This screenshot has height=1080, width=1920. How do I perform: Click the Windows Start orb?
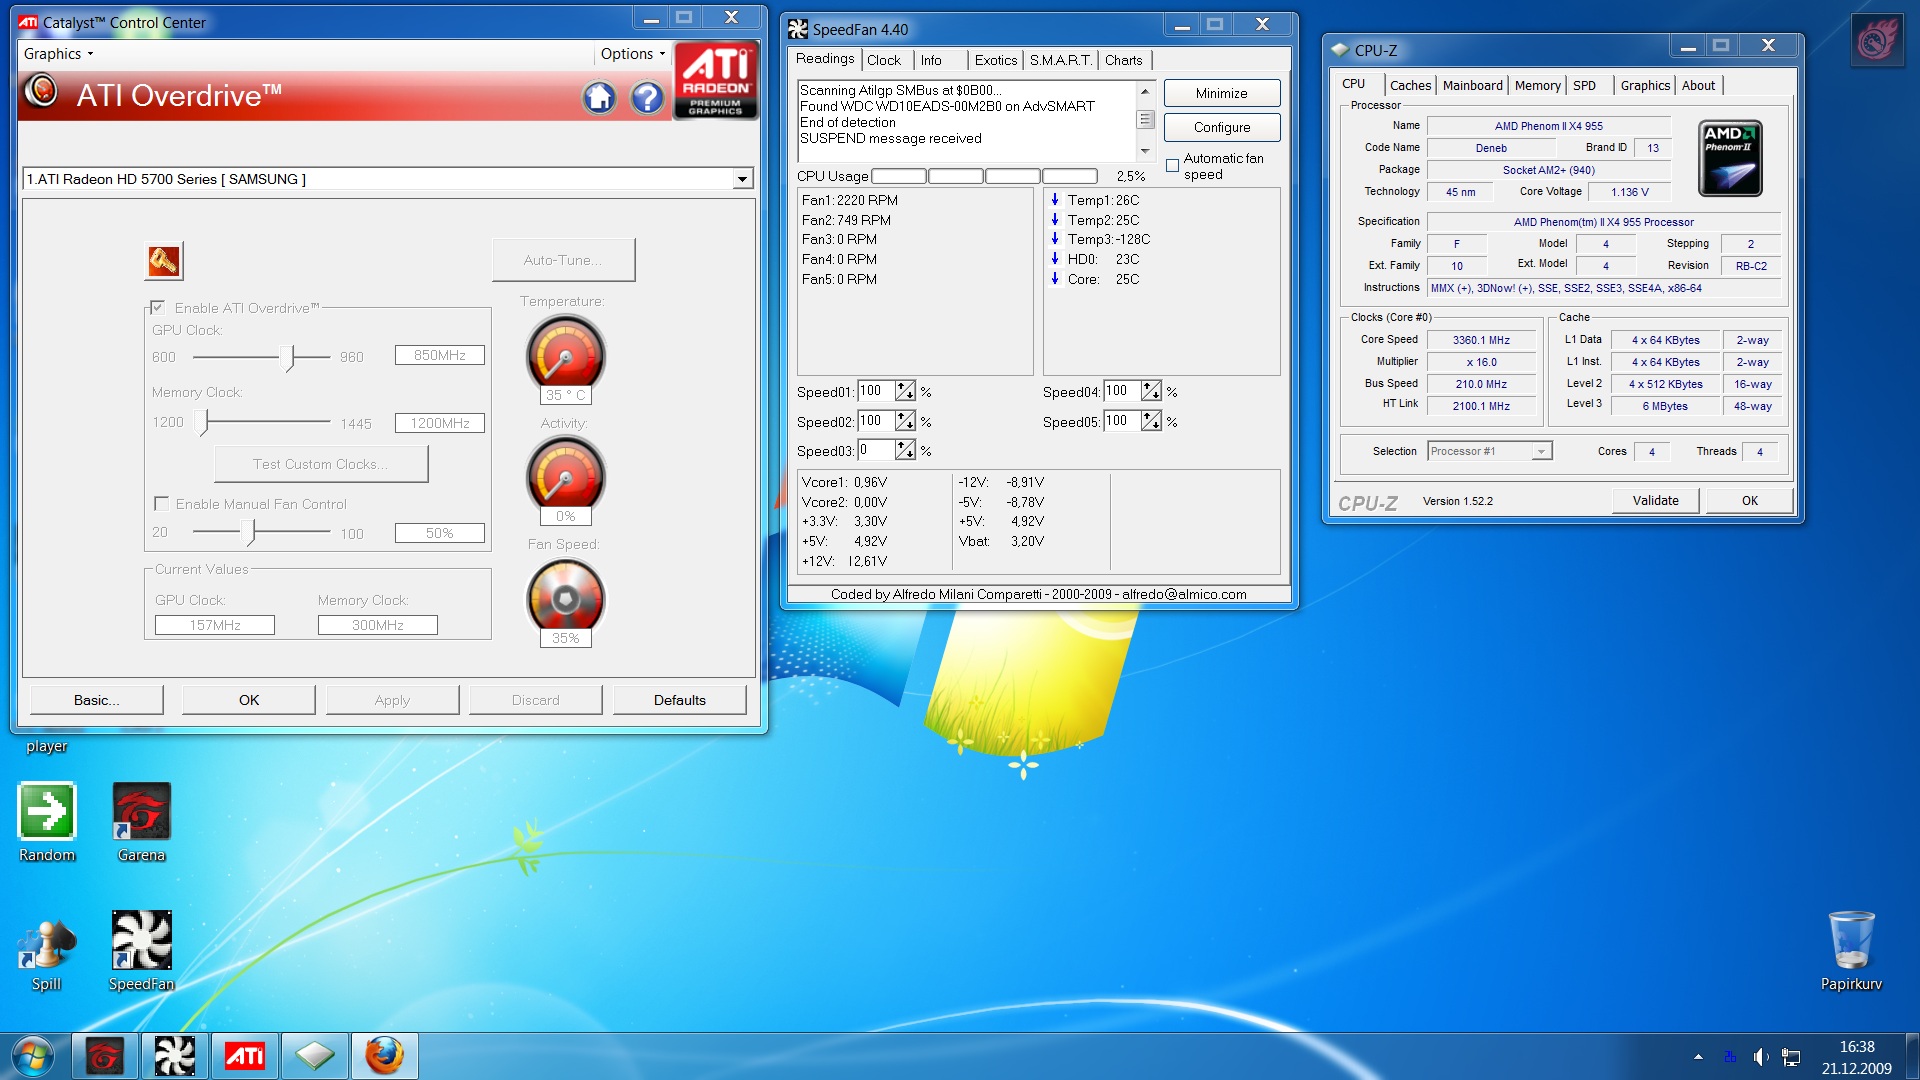tap(33, 1056)
